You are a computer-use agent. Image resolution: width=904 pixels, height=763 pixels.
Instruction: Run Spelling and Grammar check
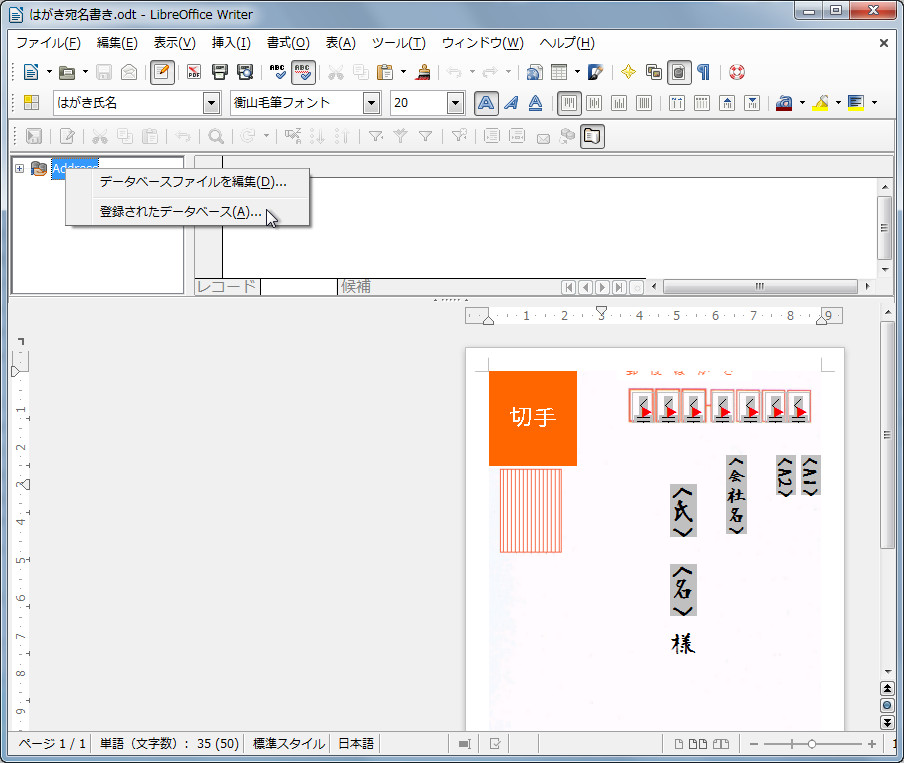[x=277, y=72]
